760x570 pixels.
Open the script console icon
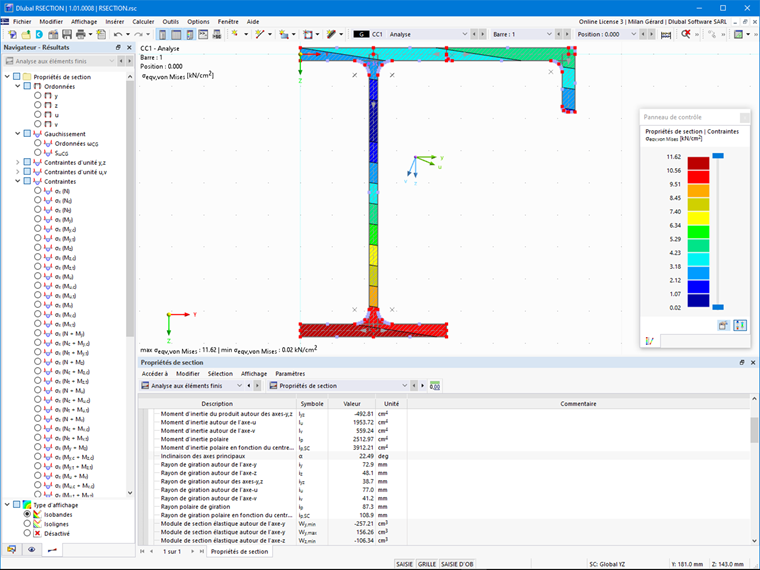[x=203, y=34]
